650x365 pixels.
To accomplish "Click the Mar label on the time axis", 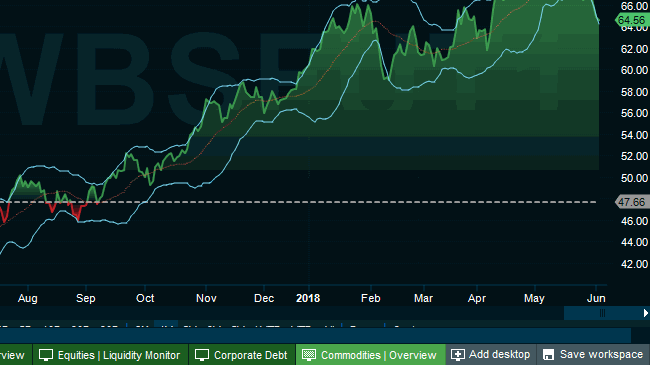I will click(x=423, y=298).
